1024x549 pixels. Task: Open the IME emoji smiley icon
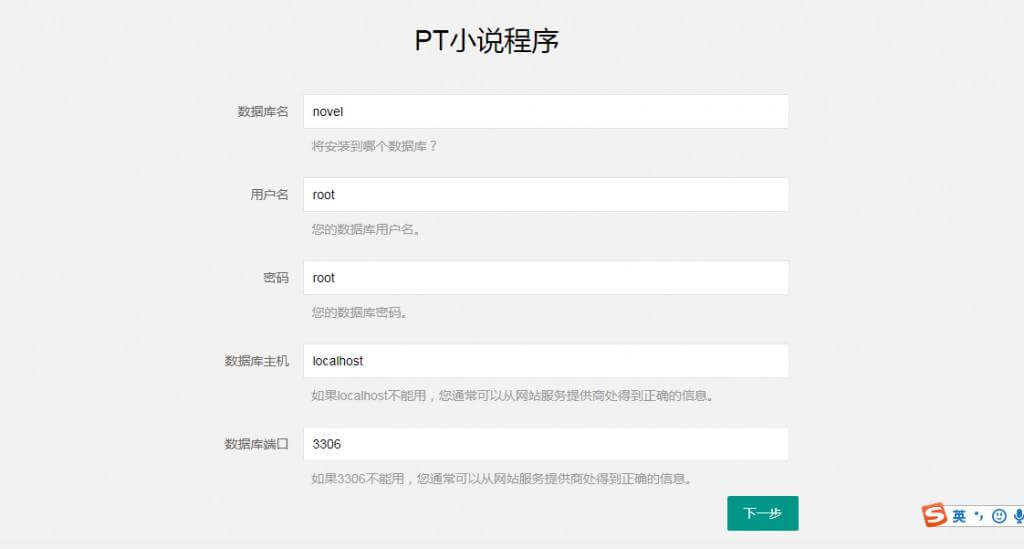[999, 516]
